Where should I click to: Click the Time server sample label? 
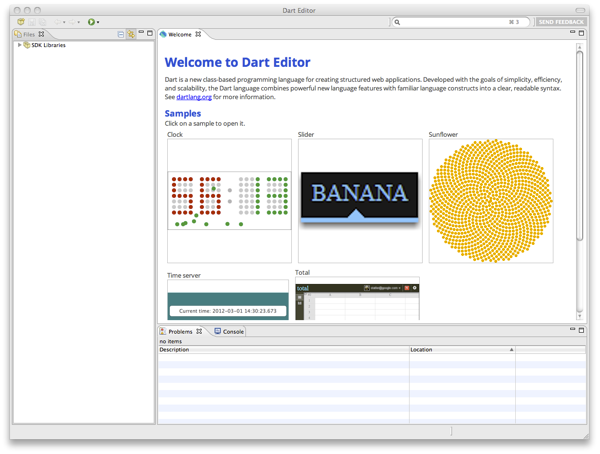(184, 275)
